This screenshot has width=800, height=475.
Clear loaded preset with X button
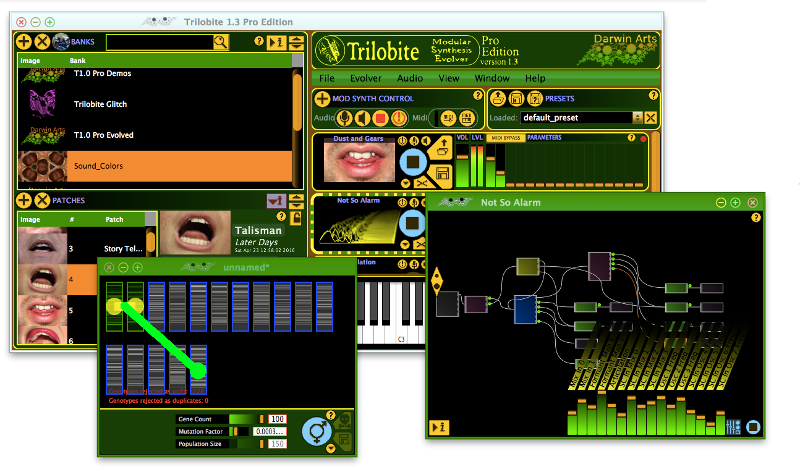coord(651,118)
